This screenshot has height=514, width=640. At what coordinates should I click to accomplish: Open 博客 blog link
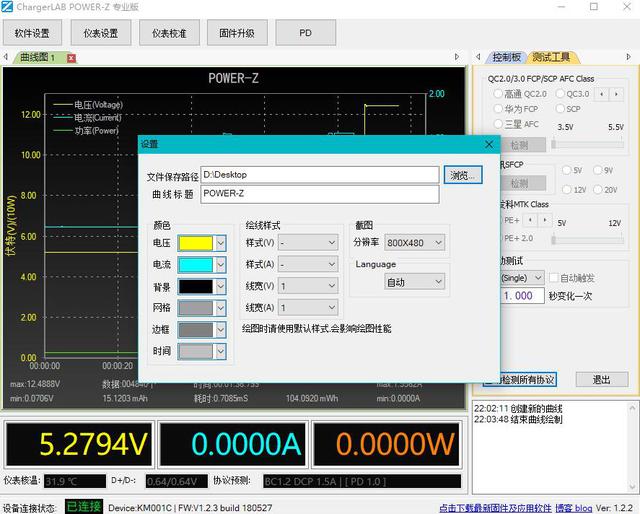574,508
